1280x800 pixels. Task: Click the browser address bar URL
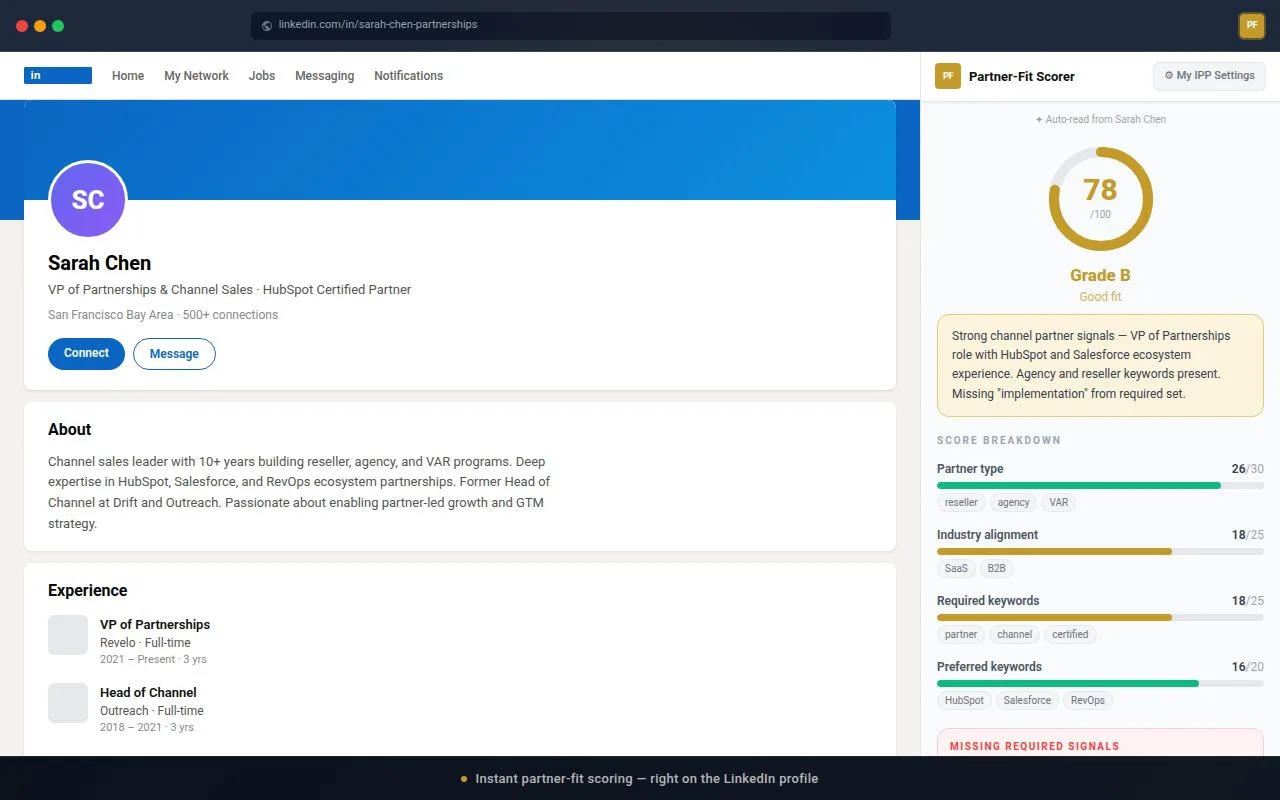pos(570,26)
